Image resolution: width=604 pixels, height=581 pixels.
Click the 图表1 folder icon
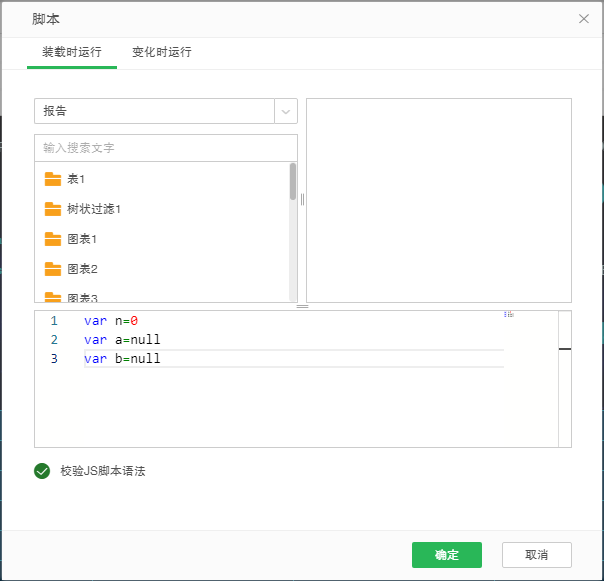click(x=53, y=239)
